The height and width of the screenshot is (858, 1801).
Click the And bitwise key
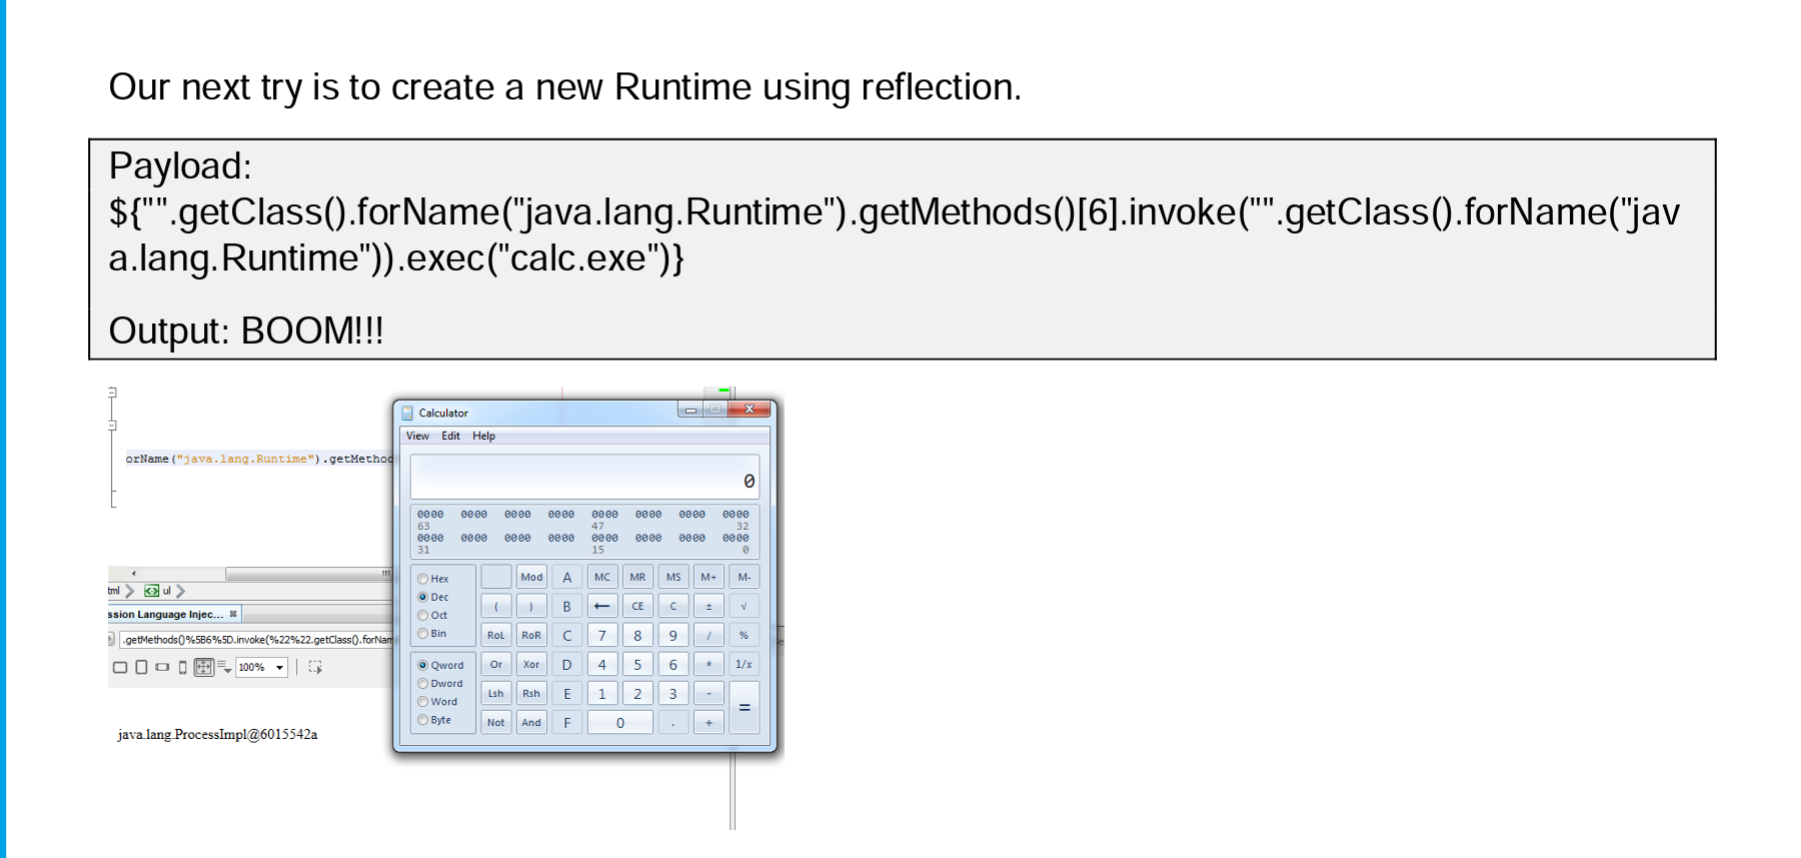(531, 722)
